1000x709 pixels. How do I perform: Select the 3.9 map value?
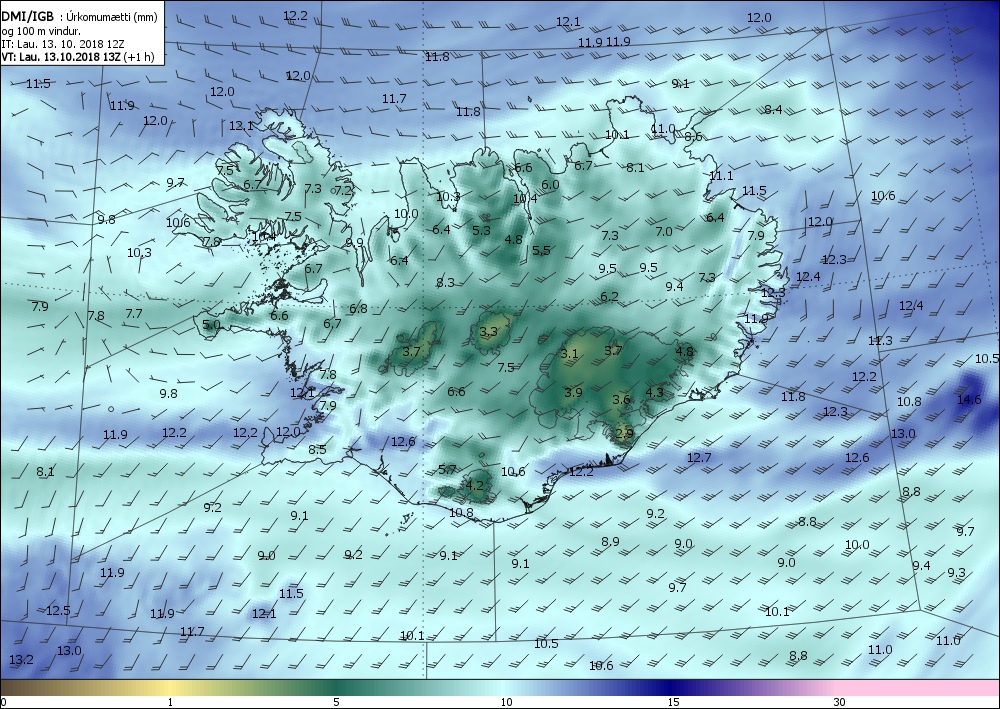[x=573, y=392]
